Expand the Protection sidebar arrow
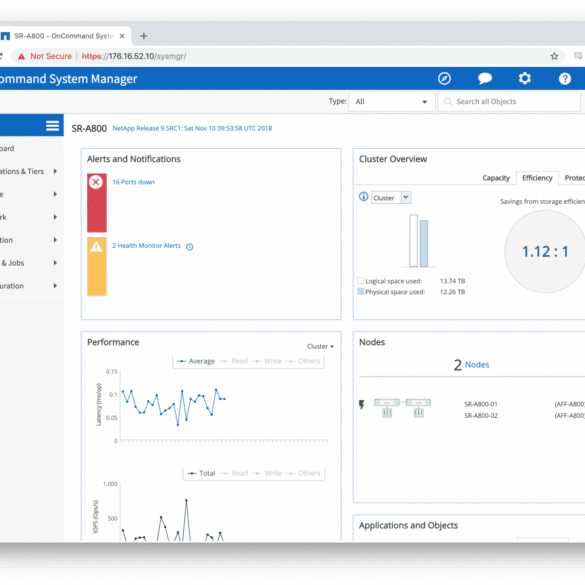Viewport: 585px width, 585px height. [55, 240]
